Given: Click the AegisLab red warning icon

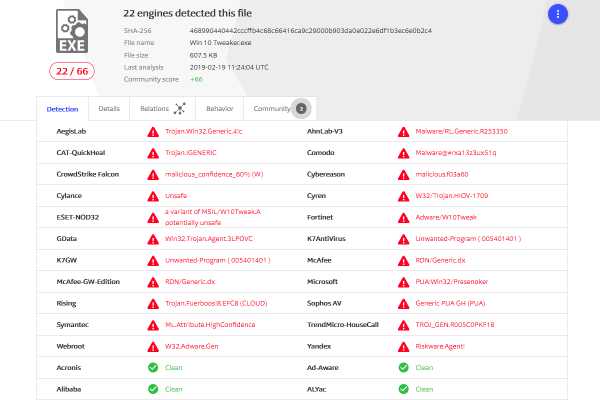Looking at the screenshot, I should point(153,132).
